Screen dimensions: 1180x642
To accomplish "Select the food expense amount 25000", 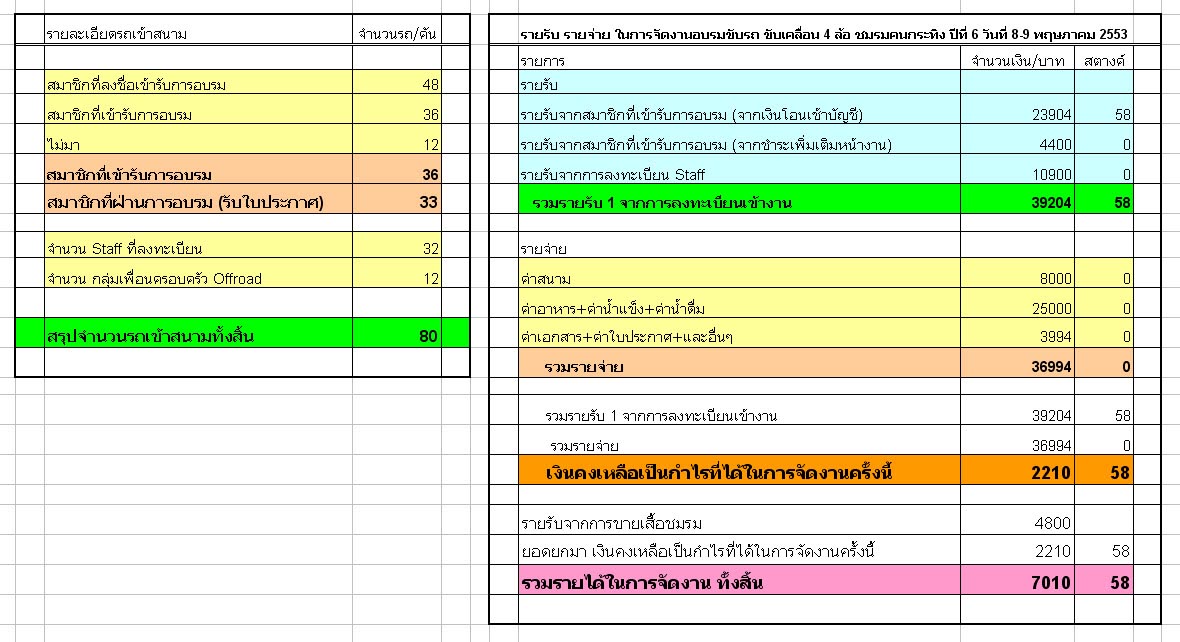I will pyautogui.click(x=1017, y=308).
